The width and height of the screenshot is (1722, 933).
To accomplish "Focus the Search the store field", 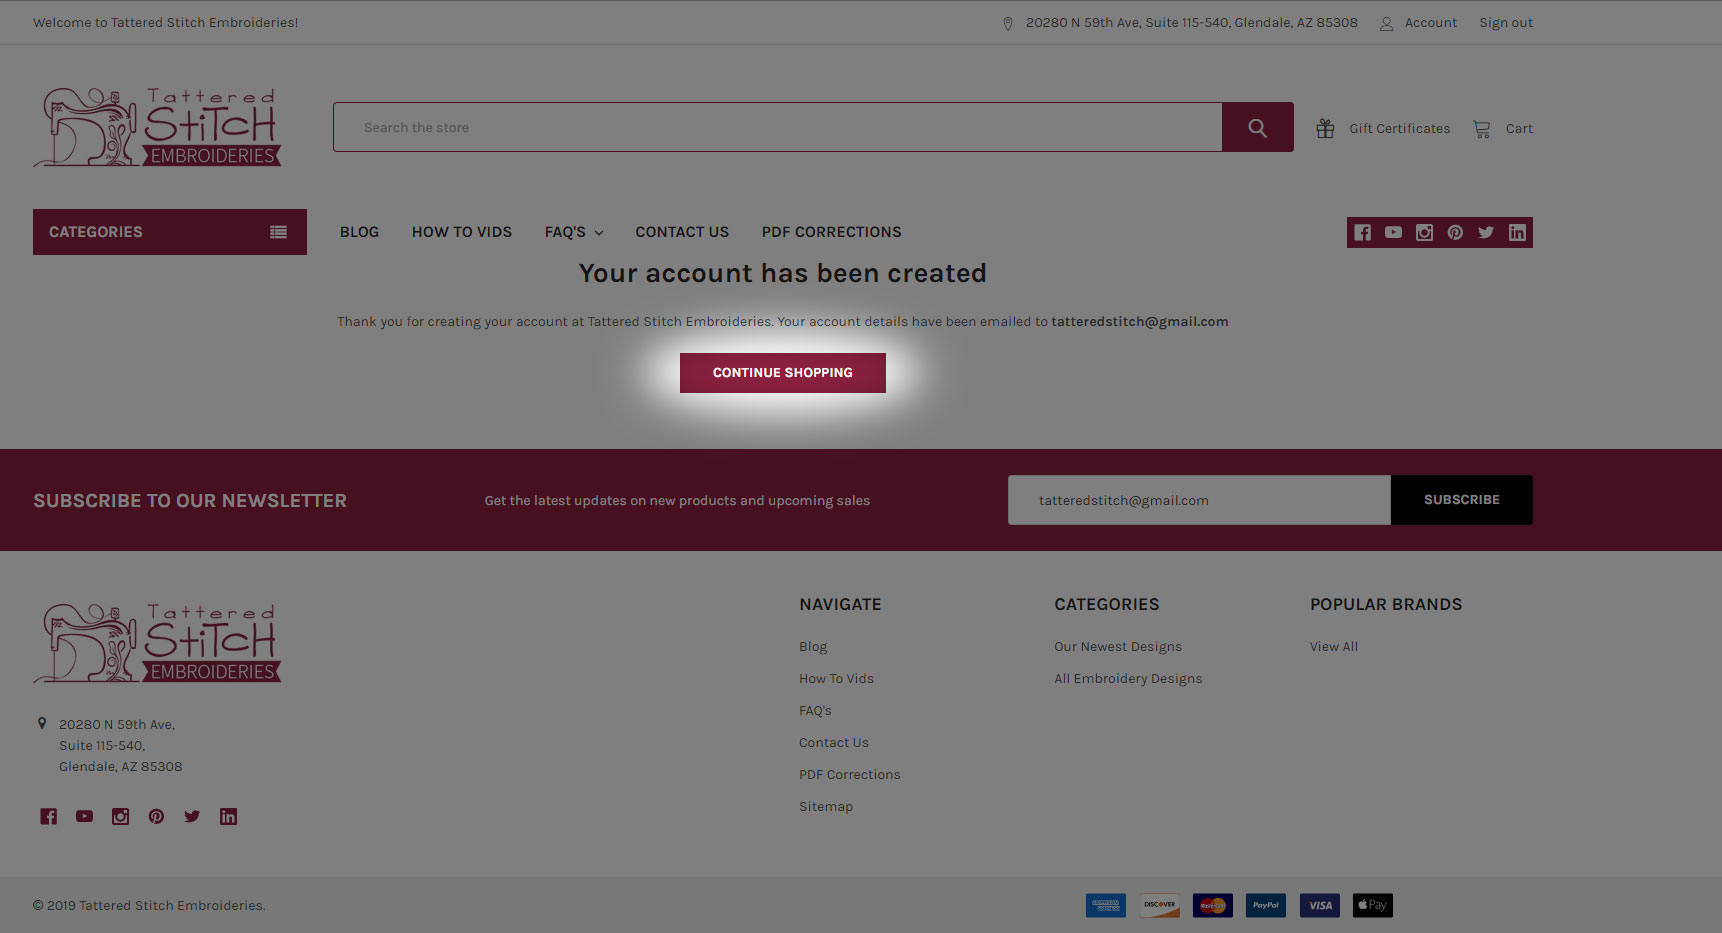I will pos(777,128).
